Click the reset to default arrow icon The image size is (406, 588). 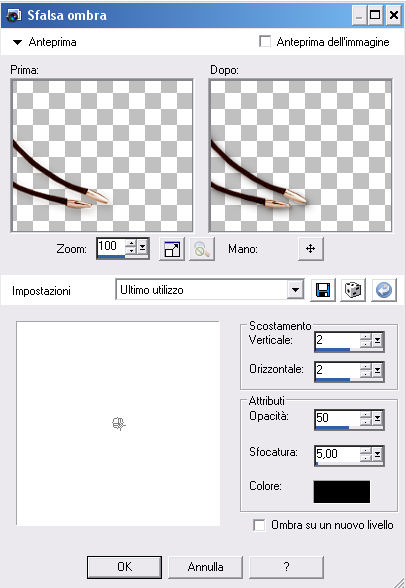pos(384,290)
